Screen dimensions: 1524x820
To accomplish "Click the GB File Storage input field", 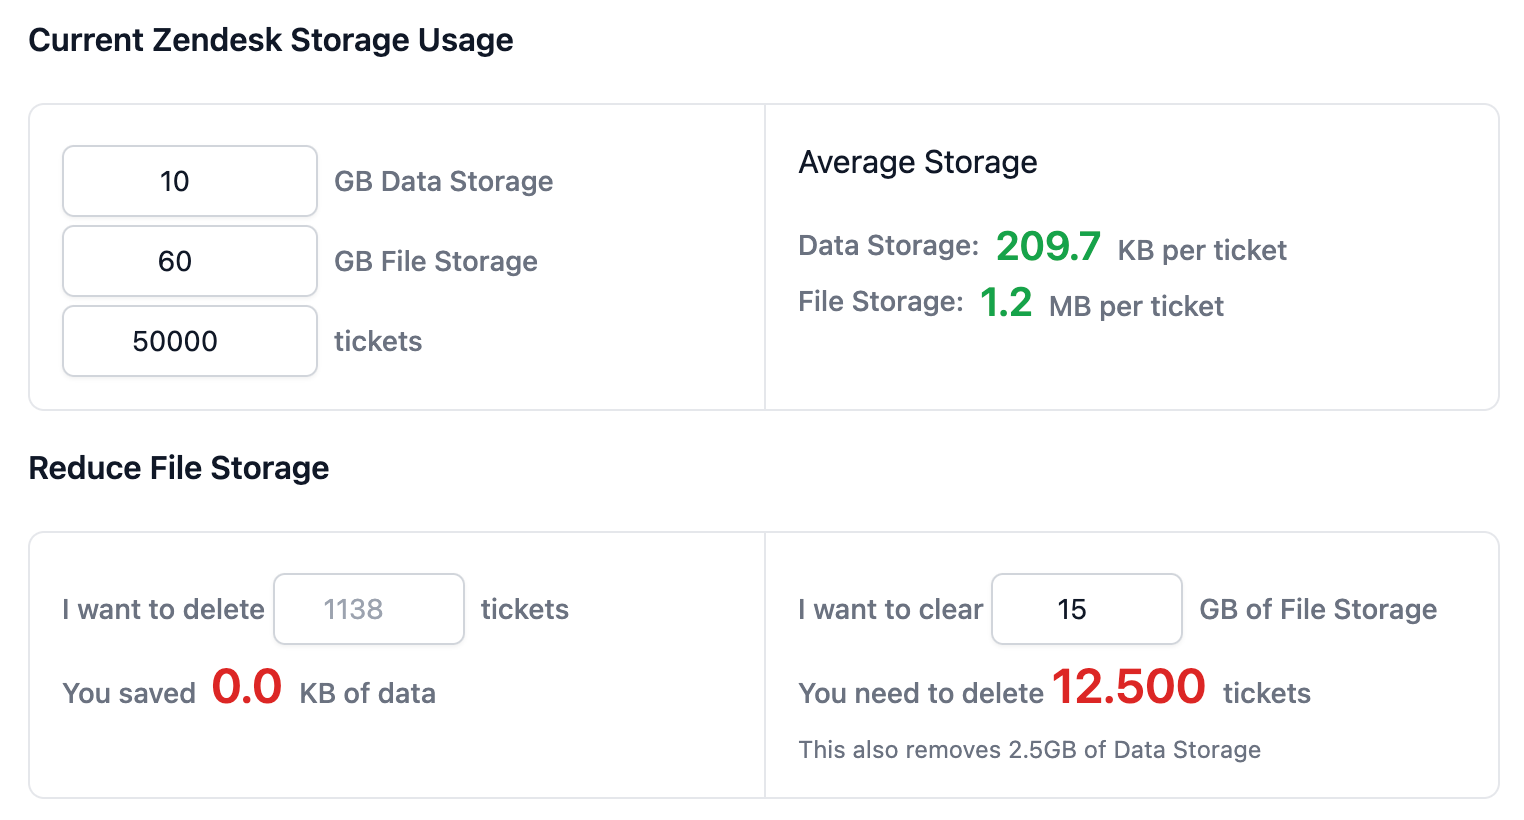I will tap(190, 261).
